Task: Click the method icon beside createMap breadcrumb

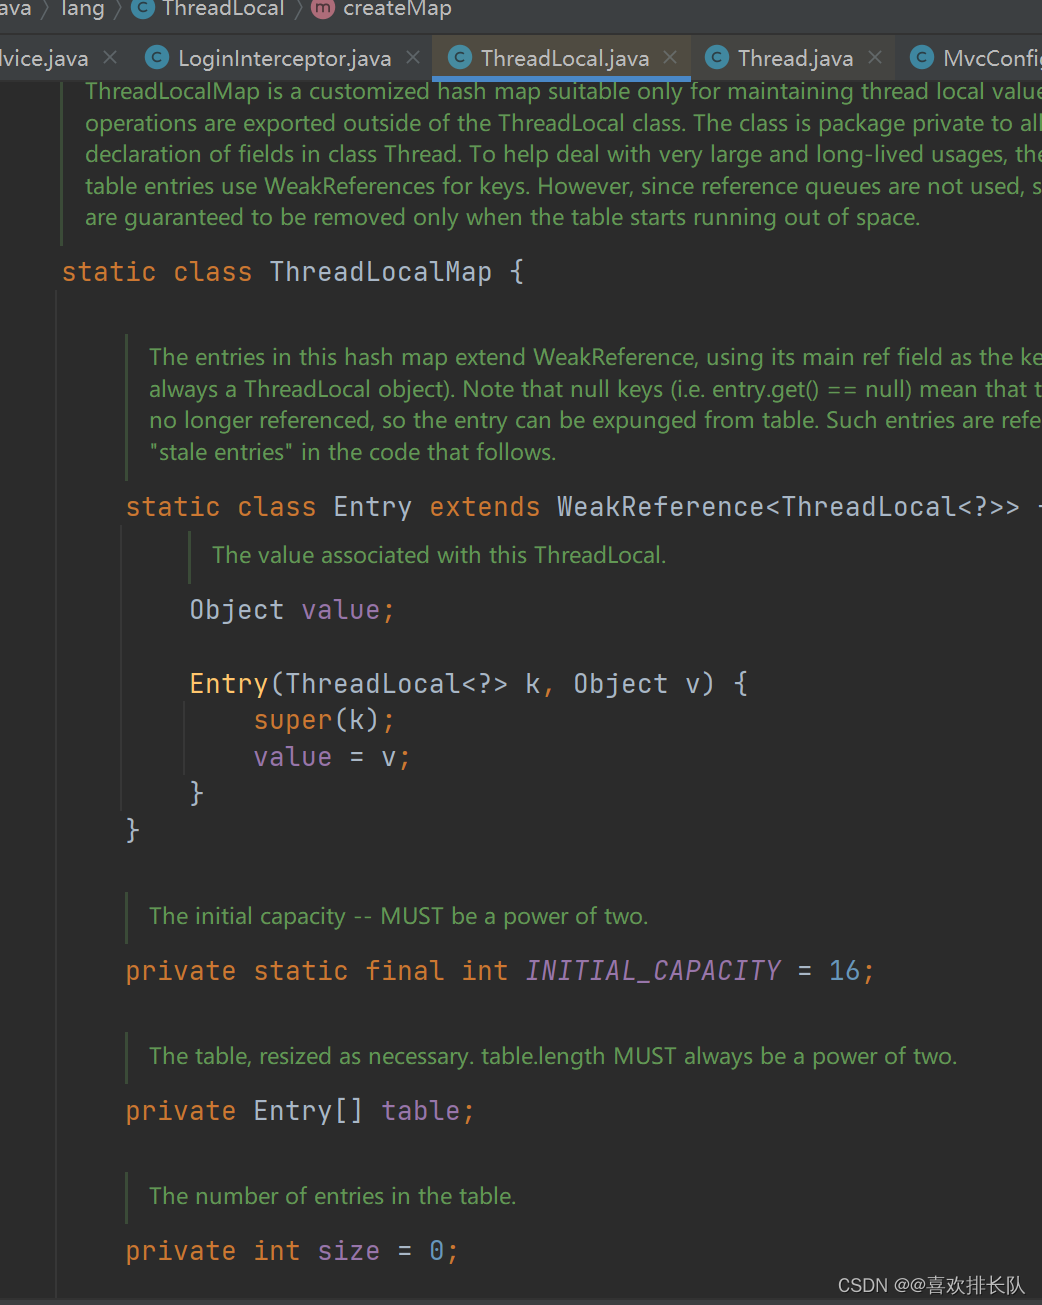Action: pyautogui.click(x=321, y=10)
